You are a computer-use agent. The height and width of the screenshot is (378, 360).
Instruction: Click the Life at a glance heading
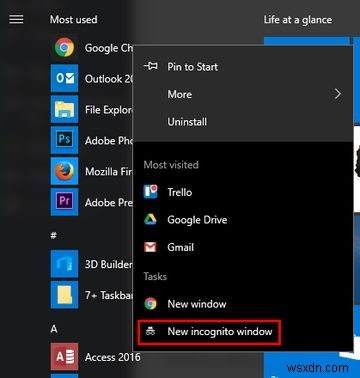[298, 20]
